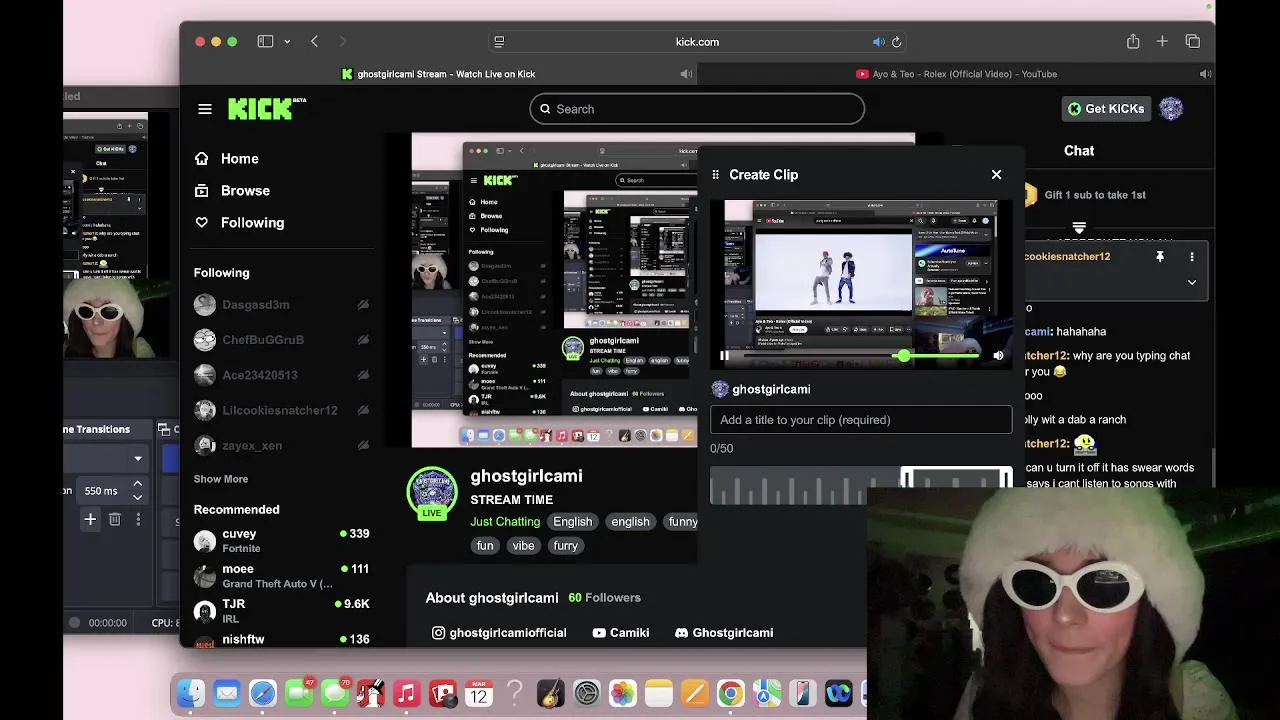Click the Get KICKs button
1280x720 pixels.
click(1106, 109)
